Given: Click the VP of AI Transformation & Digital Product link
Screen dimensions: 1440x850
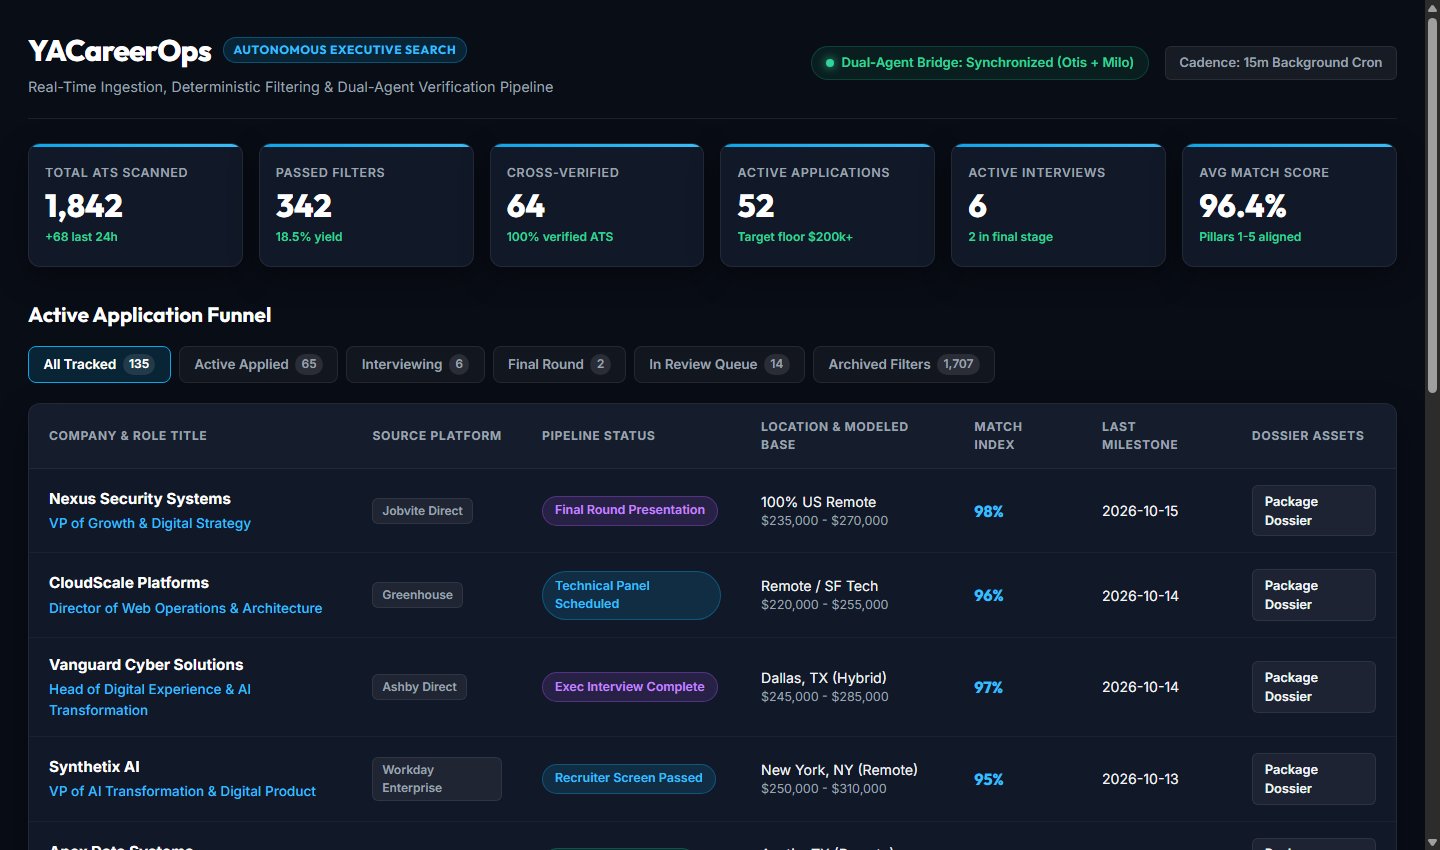Looking at the screenshot, I should click(x=182, y=791).
